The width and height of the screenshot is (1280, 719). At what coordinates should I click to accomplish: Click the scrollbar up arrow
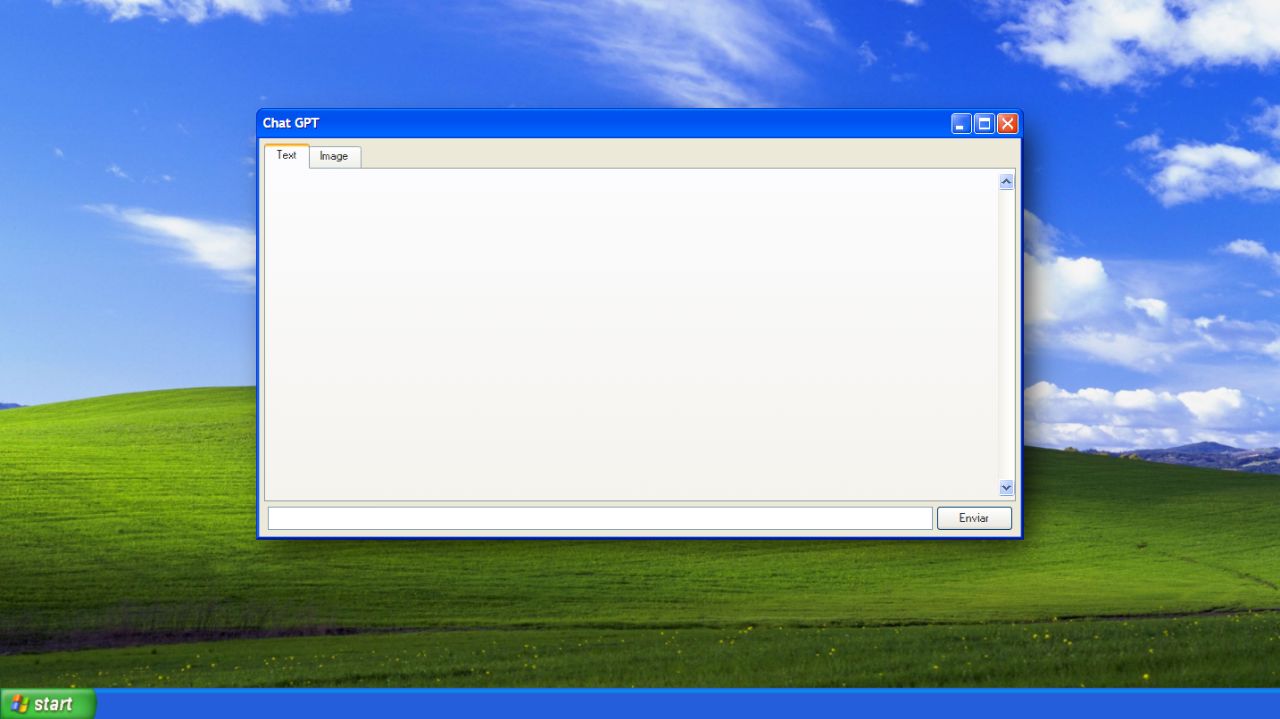(1006, 182)
